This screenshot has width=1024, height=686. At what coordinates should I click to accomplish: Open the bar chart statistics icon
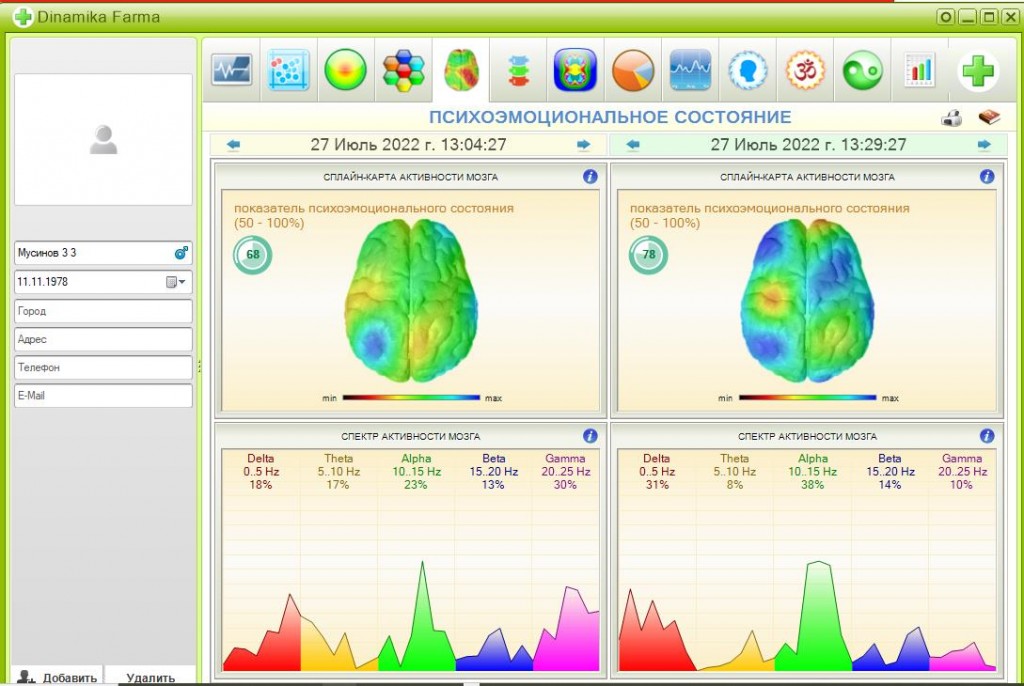coord(920,70)
